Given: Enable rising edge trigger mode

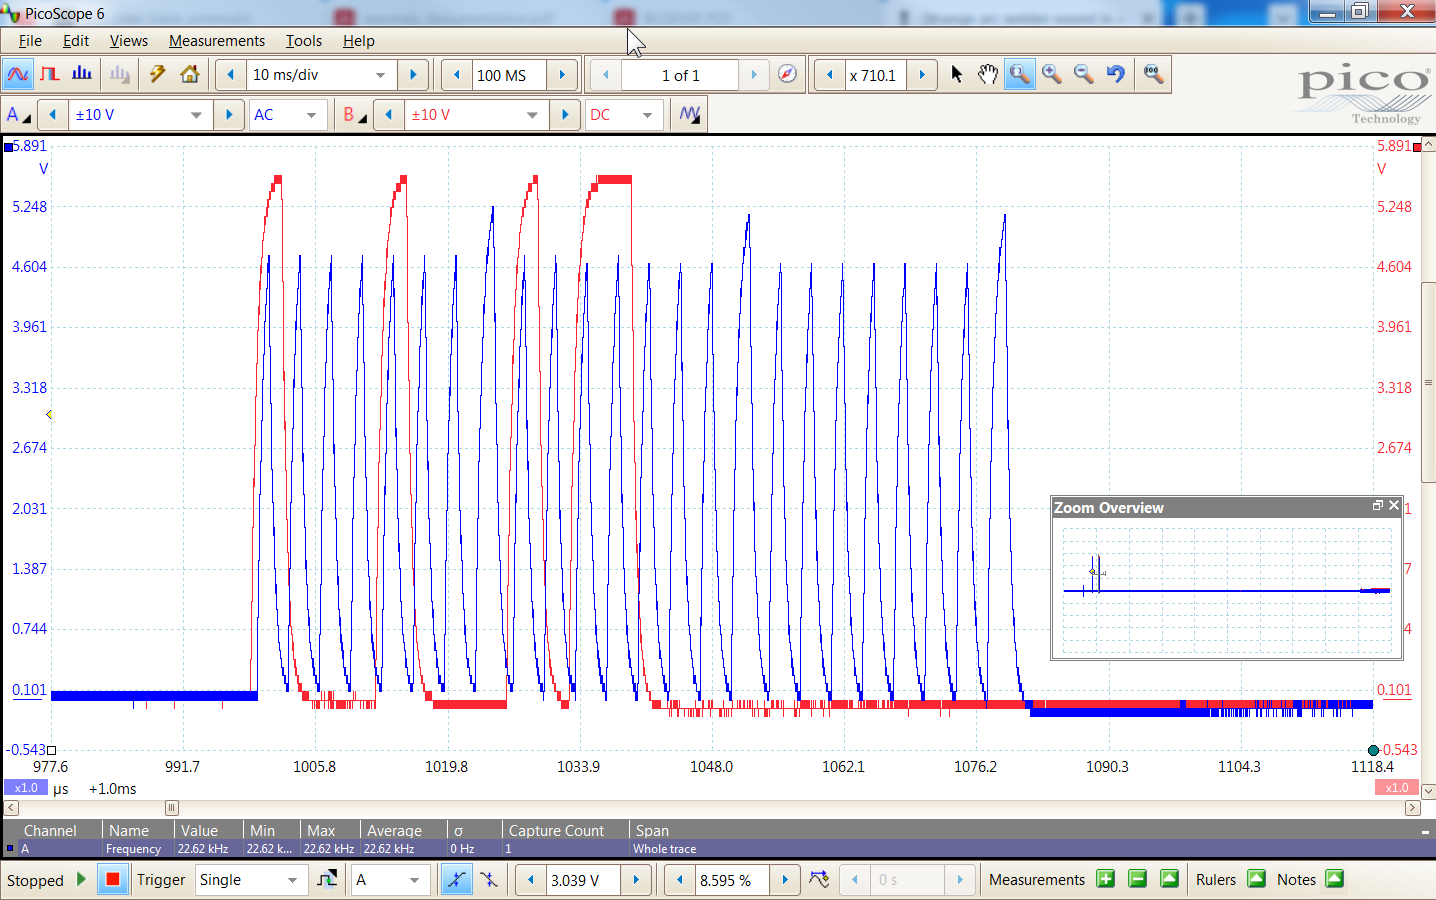Looking at the screenshot, I should pos(457,880).
